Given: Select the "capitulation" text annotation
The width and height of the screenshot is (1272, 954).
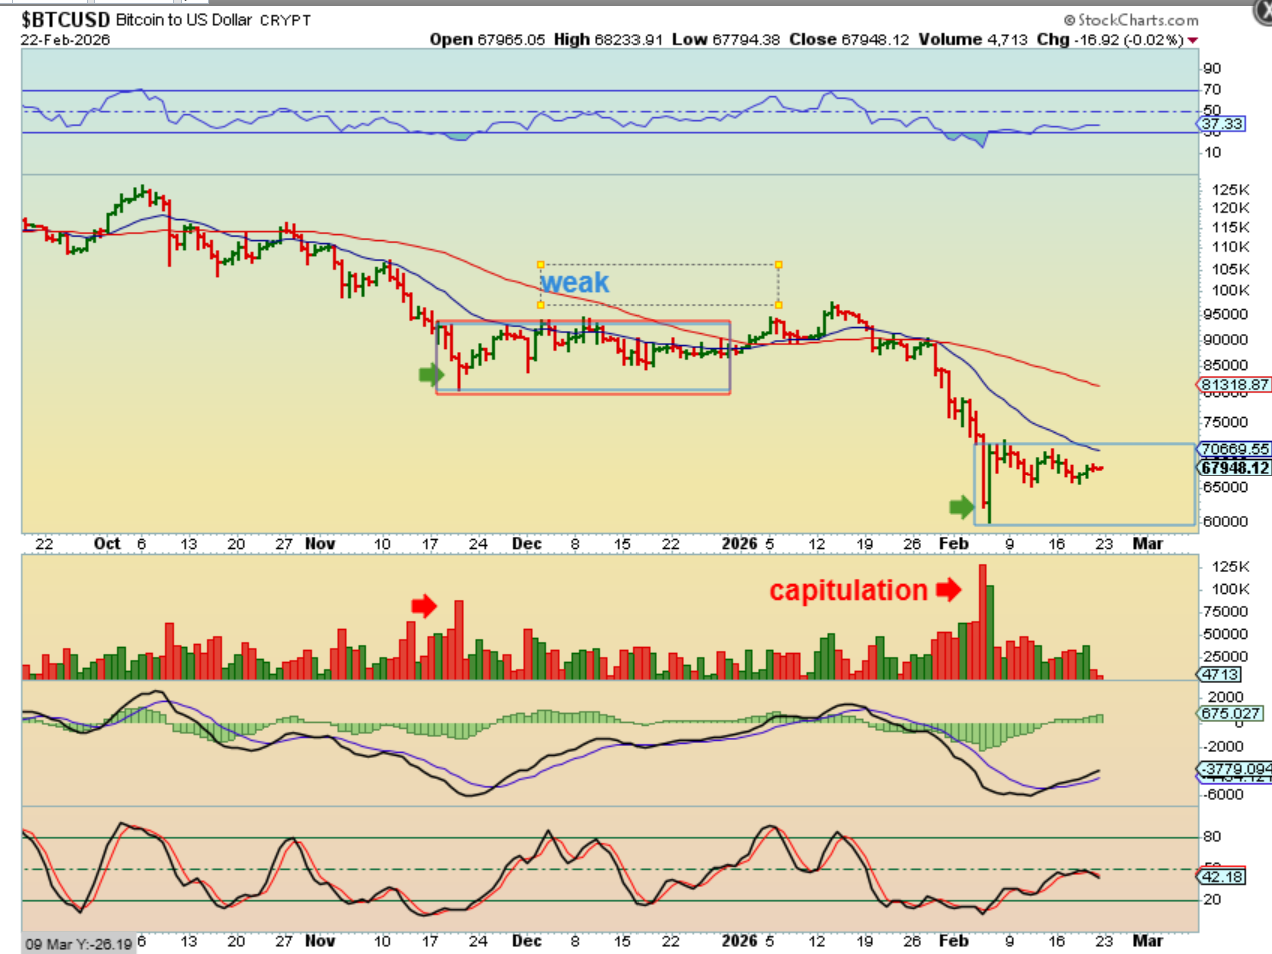Looking at the screenshot, I should (x=848, y=590).
